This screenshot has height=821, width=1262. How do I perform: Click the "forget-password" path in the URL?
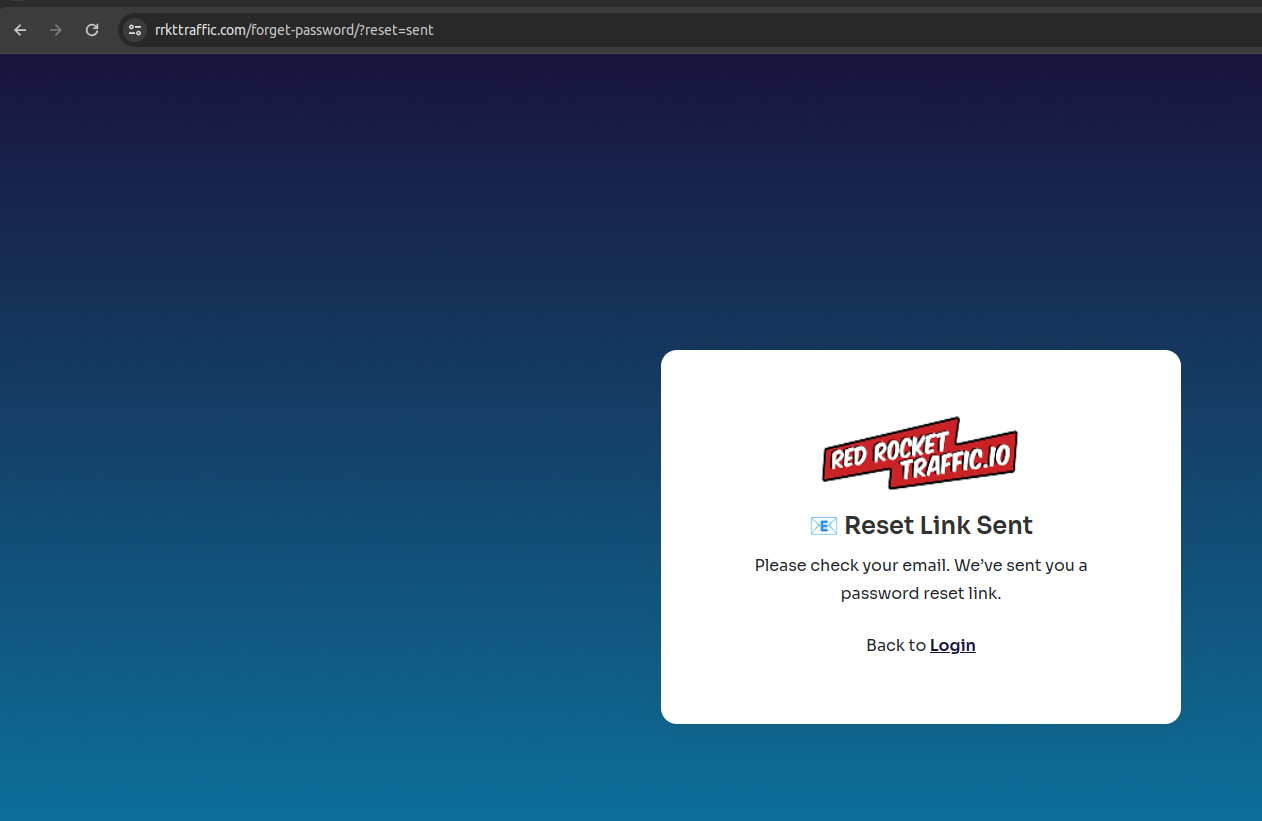pyautogui.click(x=303, y=30)
